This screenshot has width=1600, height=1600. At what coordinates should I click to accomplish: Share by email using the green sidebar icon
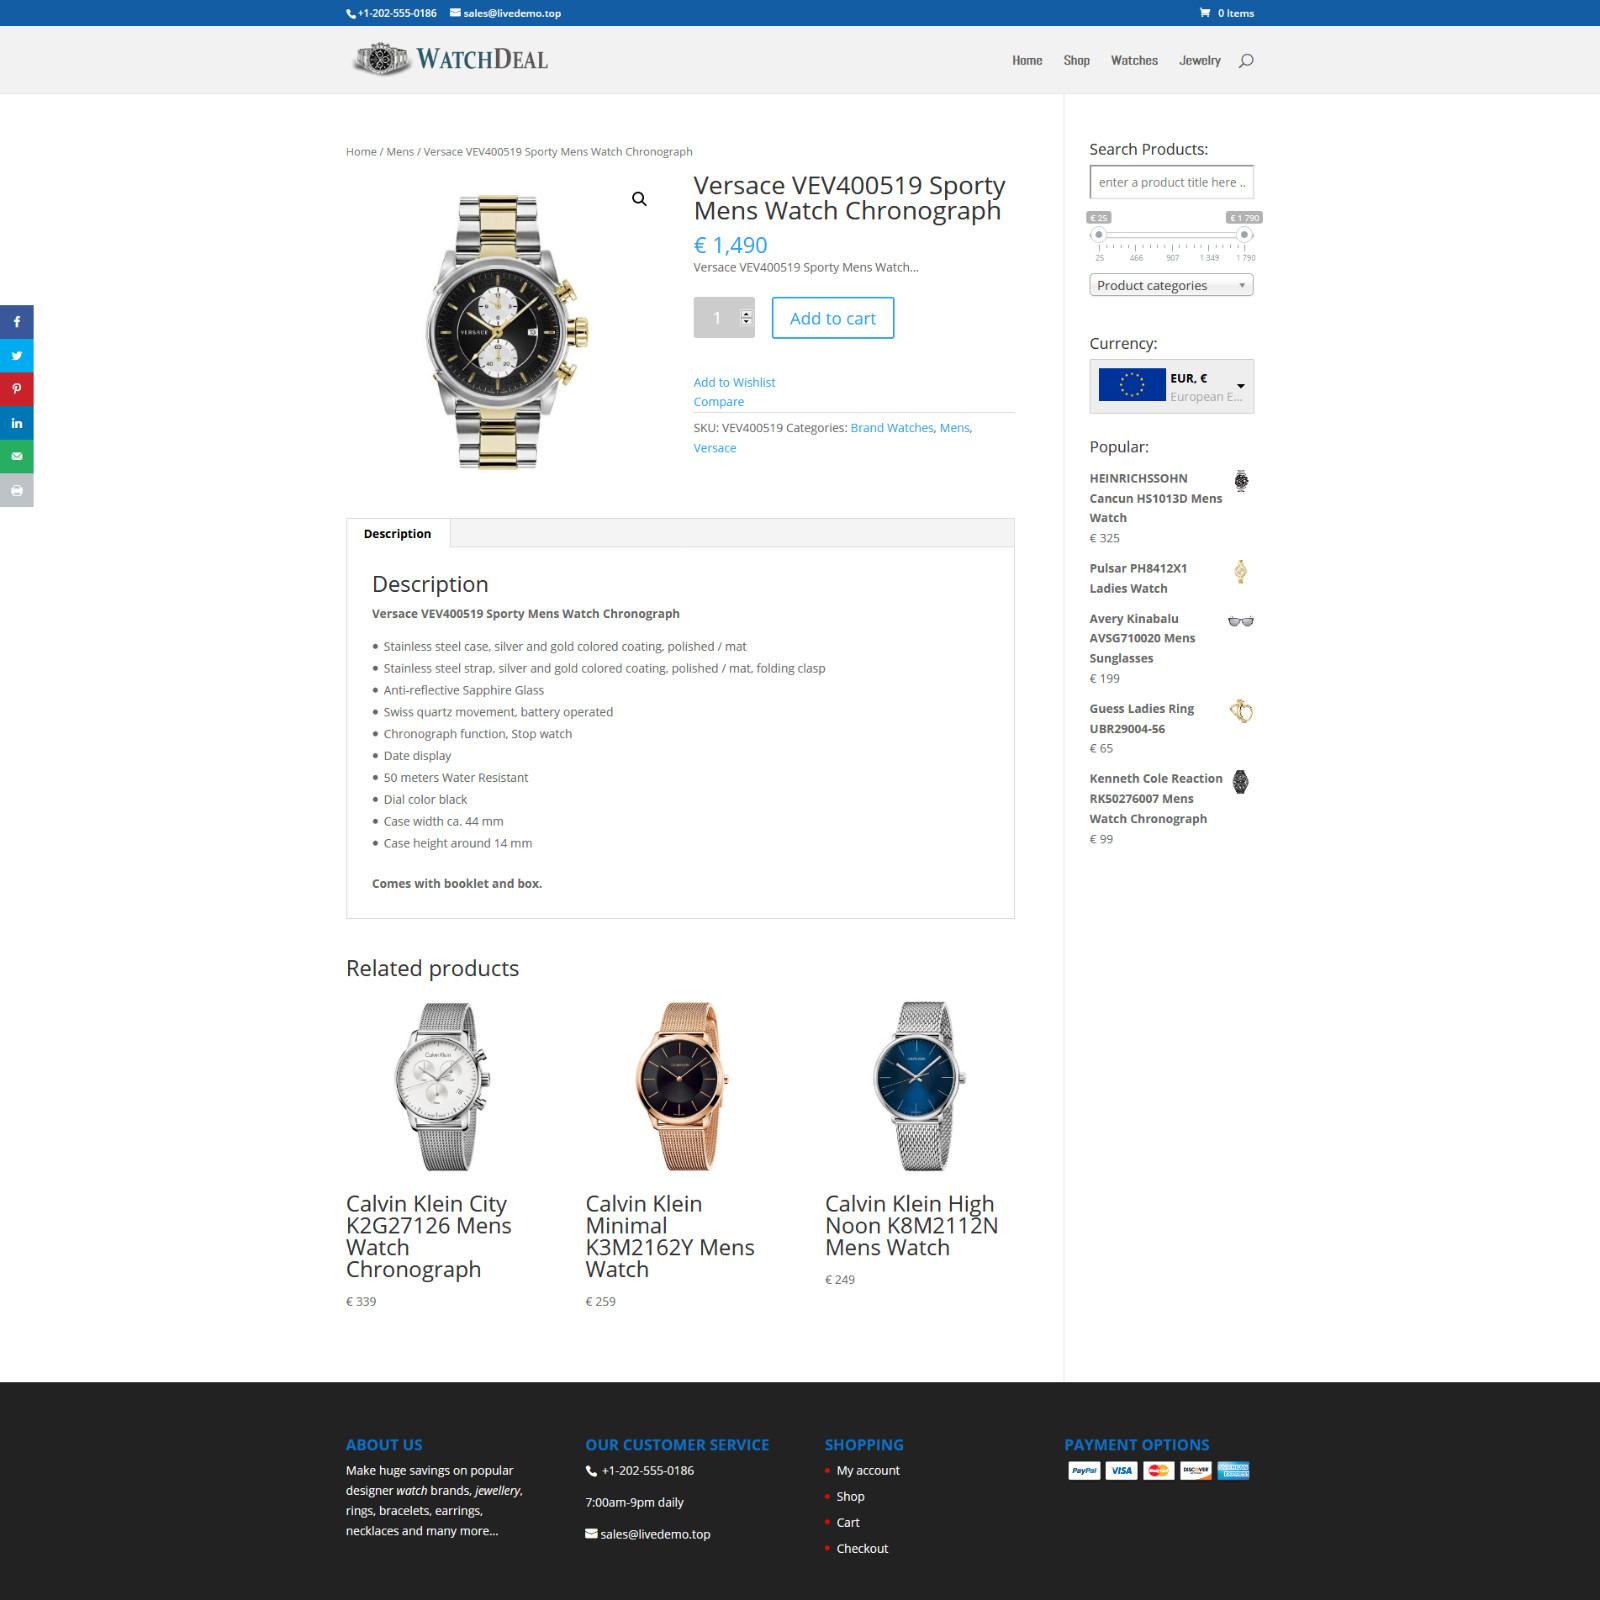click(x=16, y=457)
